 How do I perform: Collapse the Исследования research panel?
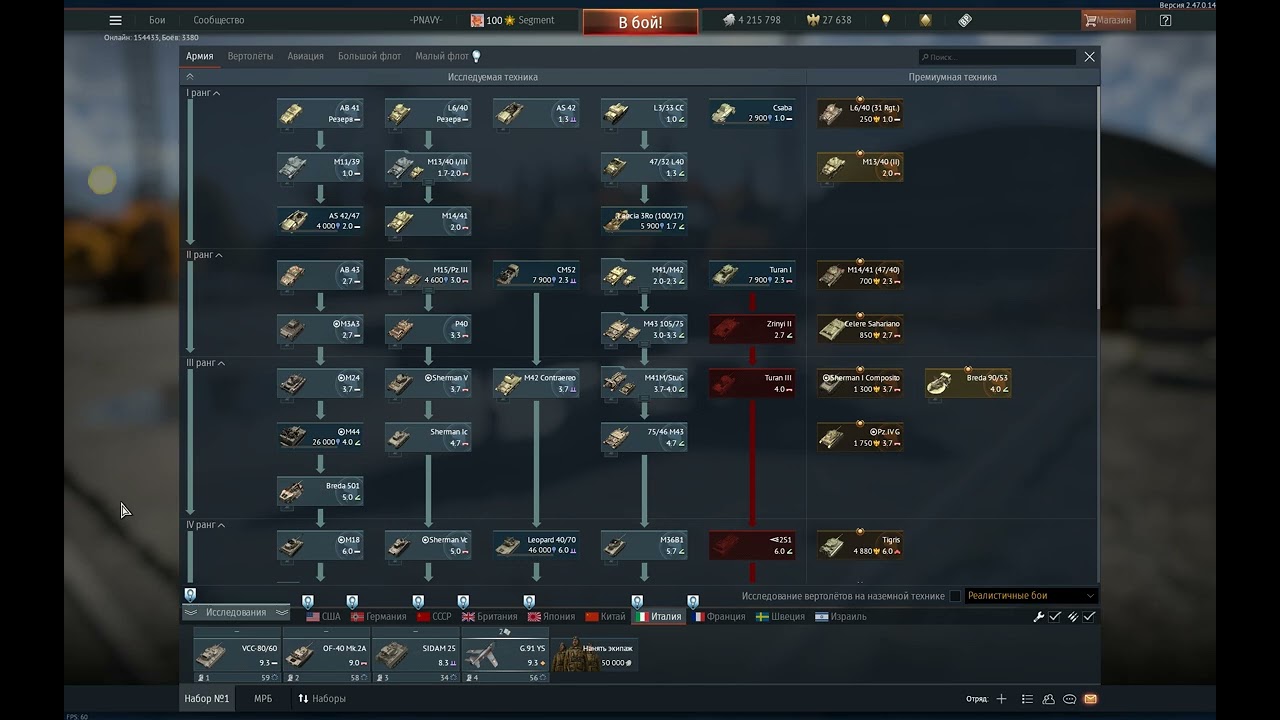click(x=236, y=613)
